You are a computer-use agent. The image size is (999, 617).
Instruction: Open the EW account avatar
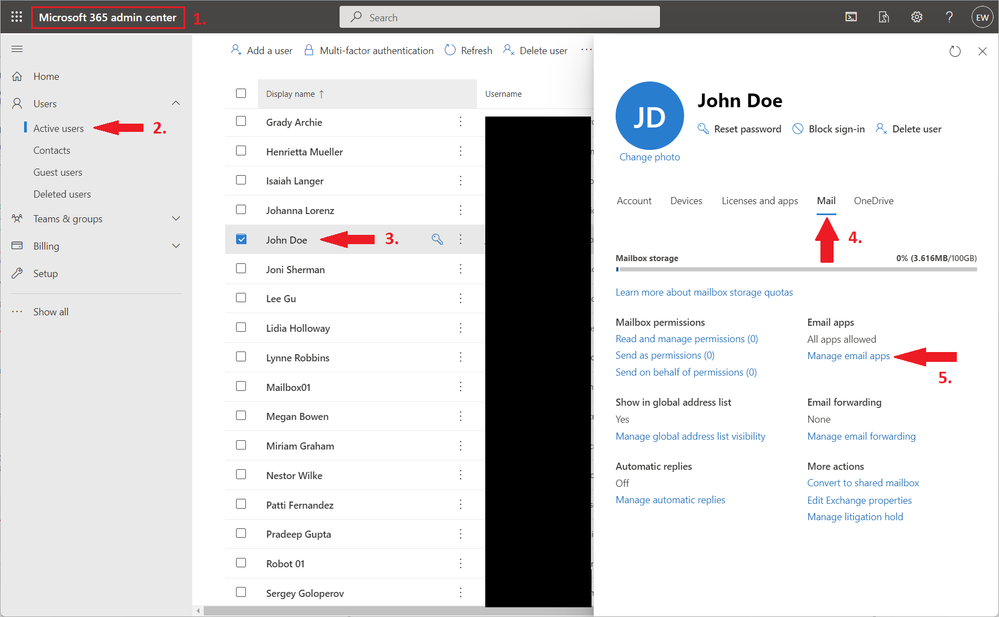pos(982,17)
